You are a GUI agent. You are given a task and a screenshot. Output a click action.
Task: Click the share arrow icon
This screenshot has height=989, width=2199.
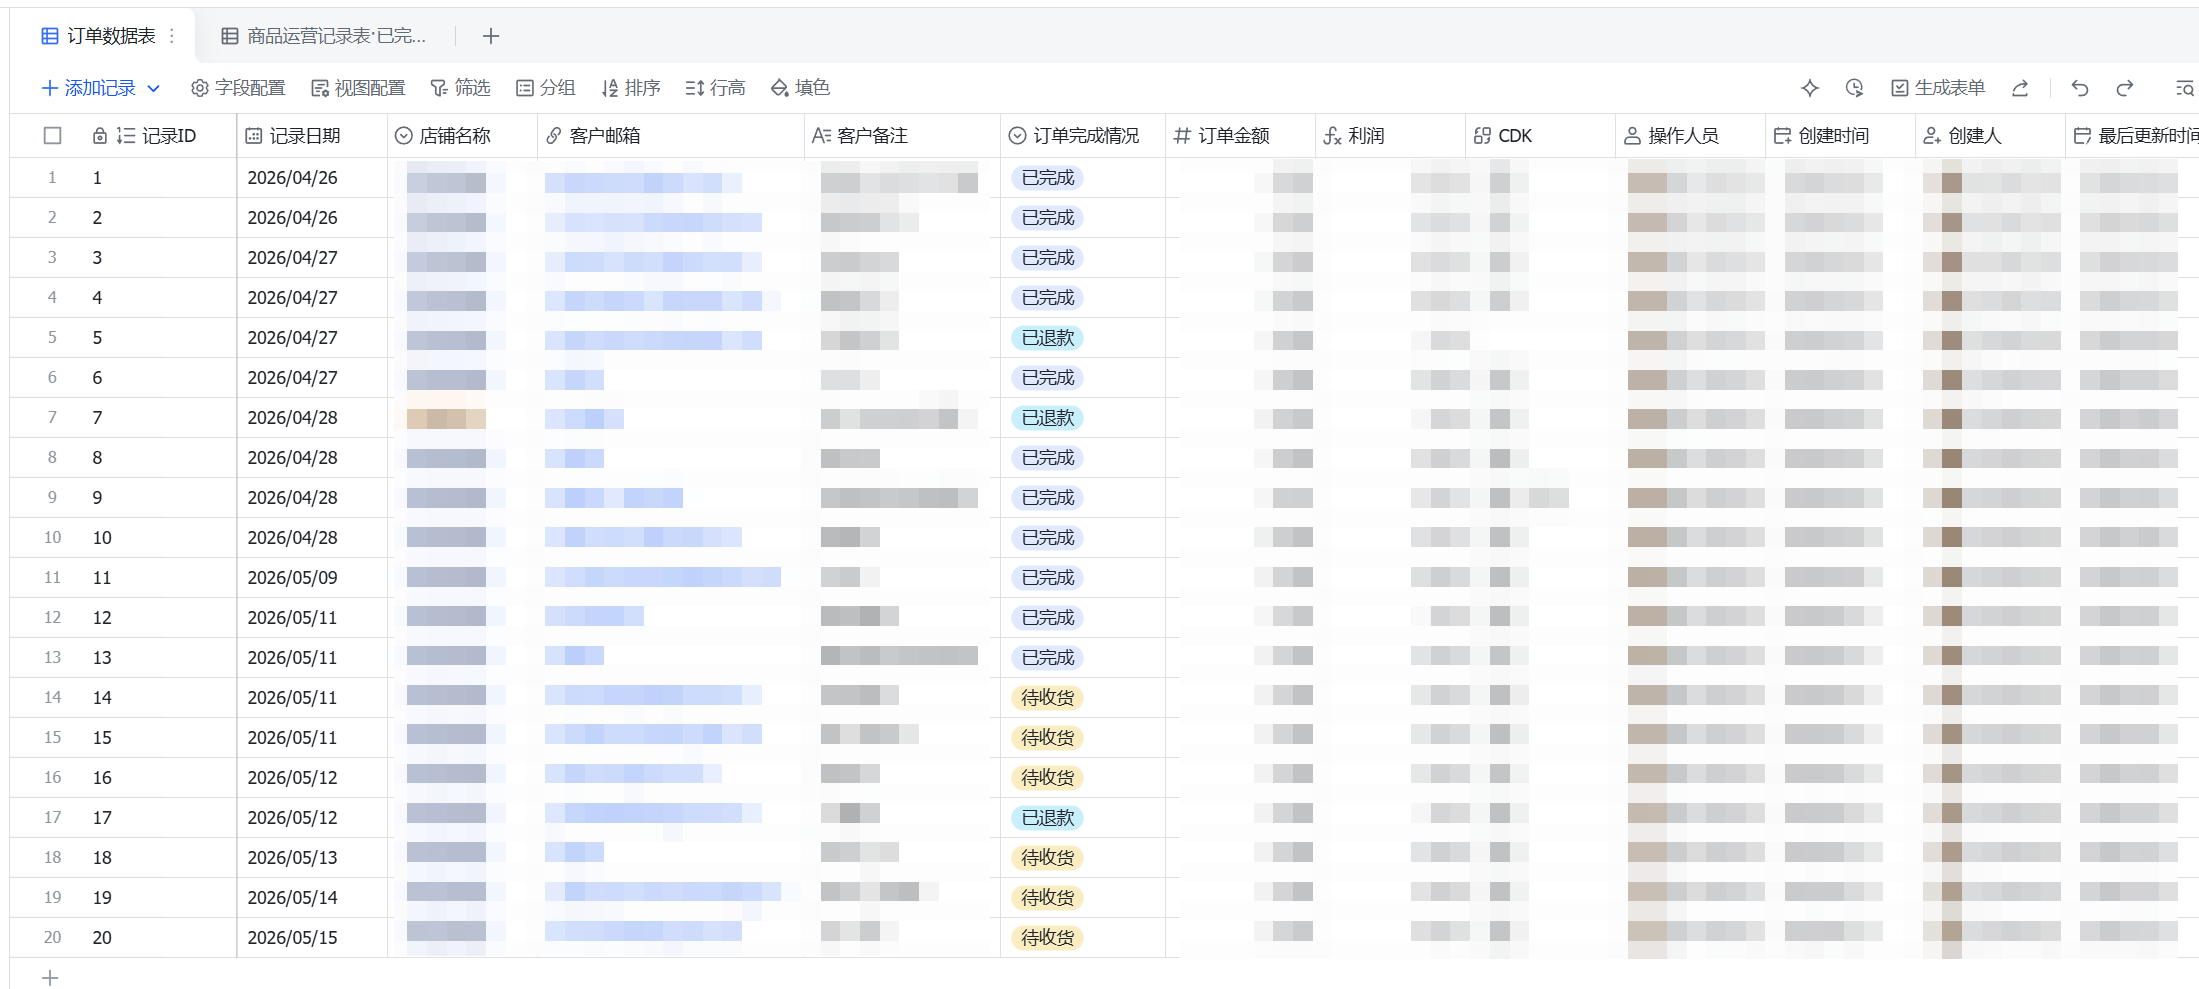point(2020,88)
